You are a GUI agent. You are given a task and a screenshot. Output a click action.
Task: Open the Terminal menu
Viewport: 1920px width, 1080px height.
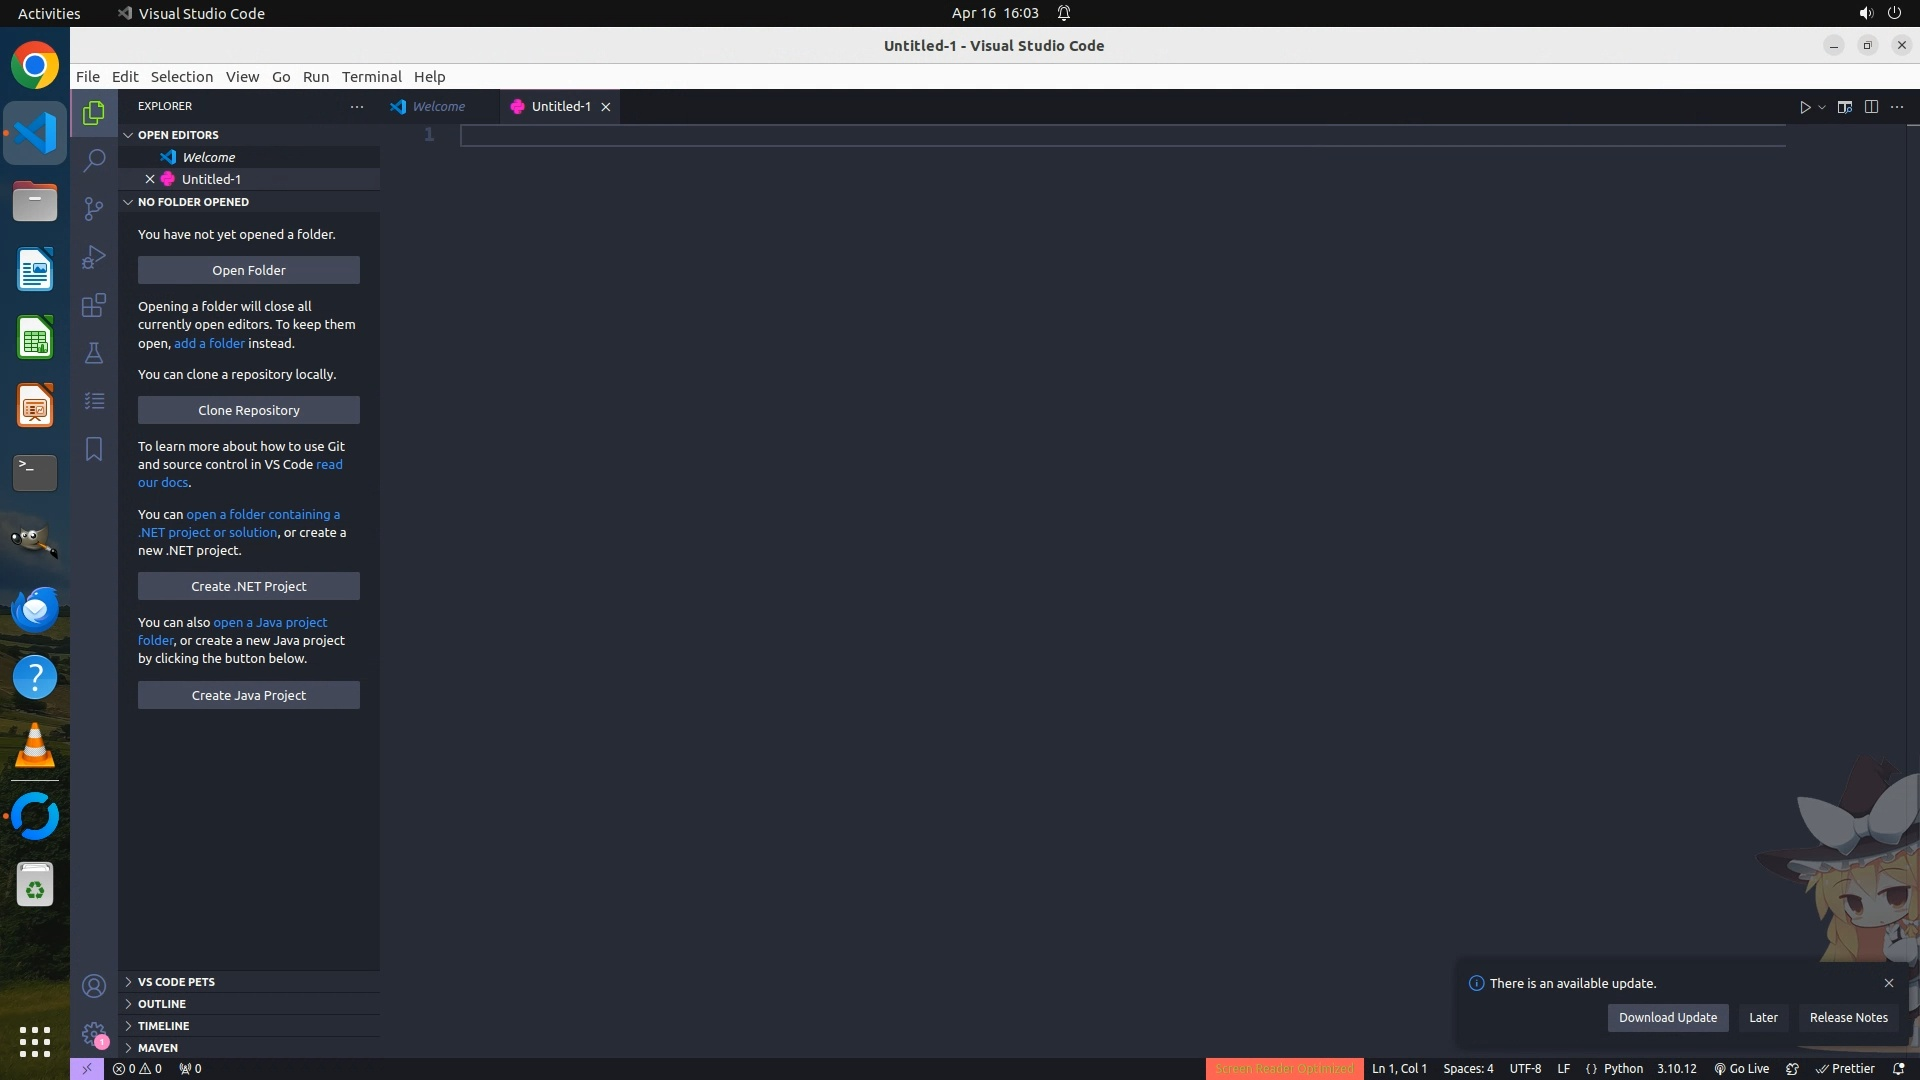tap(371, 77)
